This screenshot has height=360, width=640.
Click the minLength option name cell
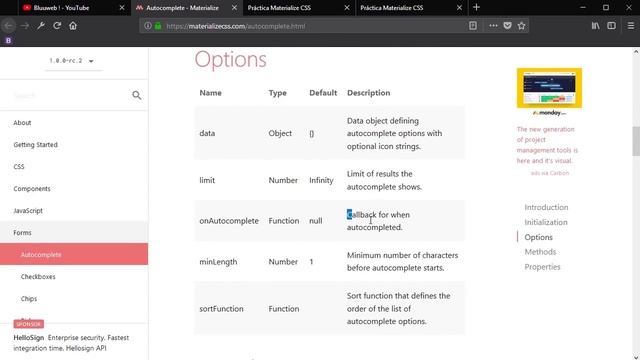[x=218, y=262]
